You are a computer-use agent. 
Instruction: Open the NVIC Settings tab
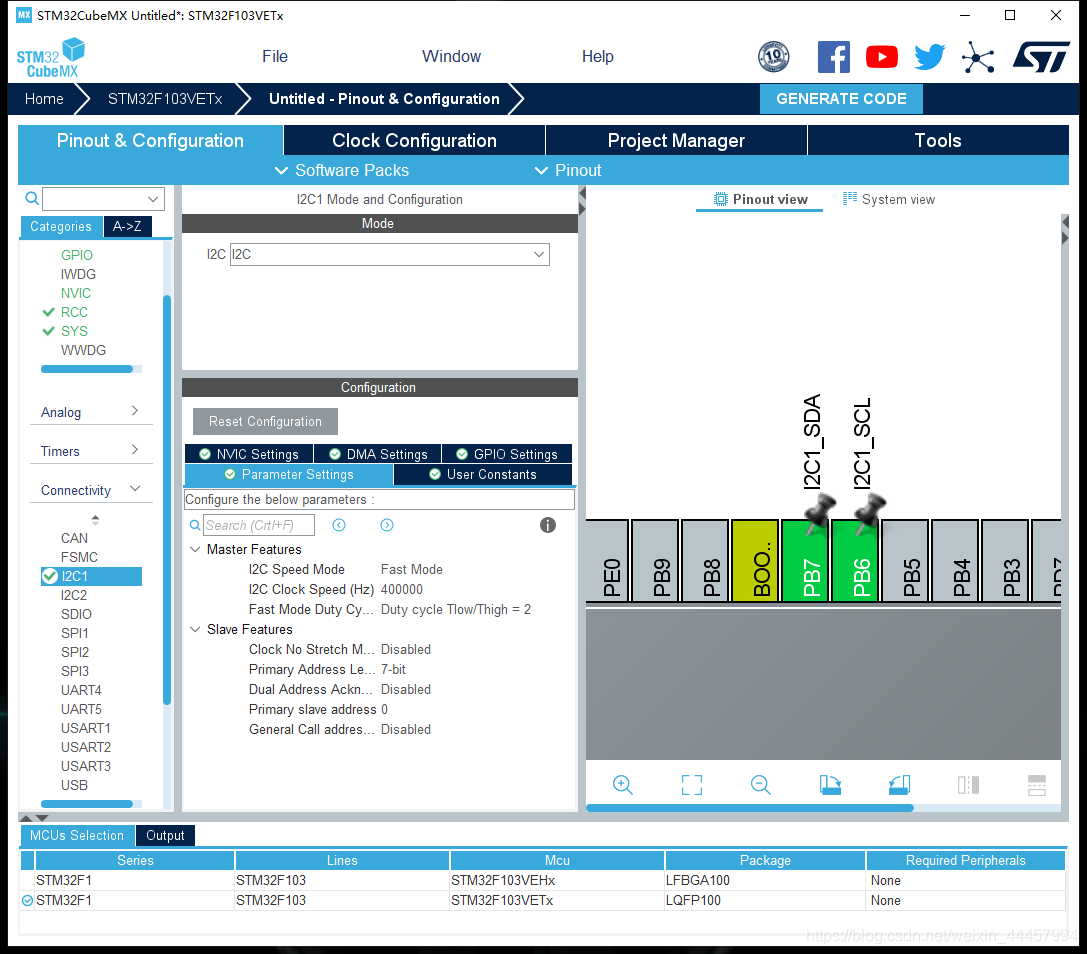point(249,454)
